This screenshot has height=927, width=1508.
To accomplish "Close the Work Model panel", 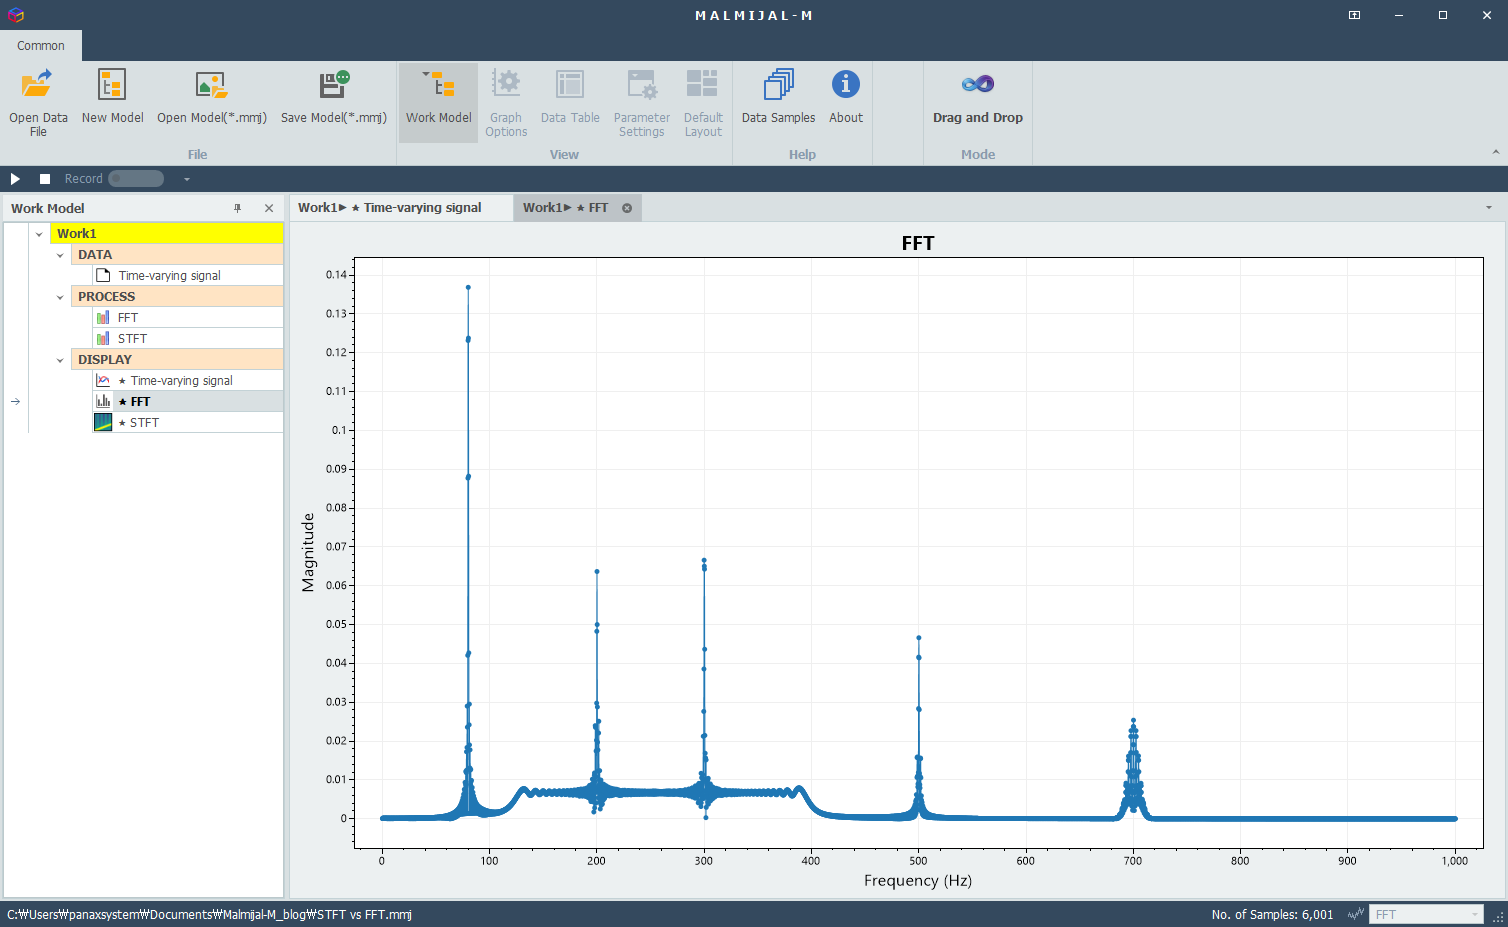I will 269,208.
